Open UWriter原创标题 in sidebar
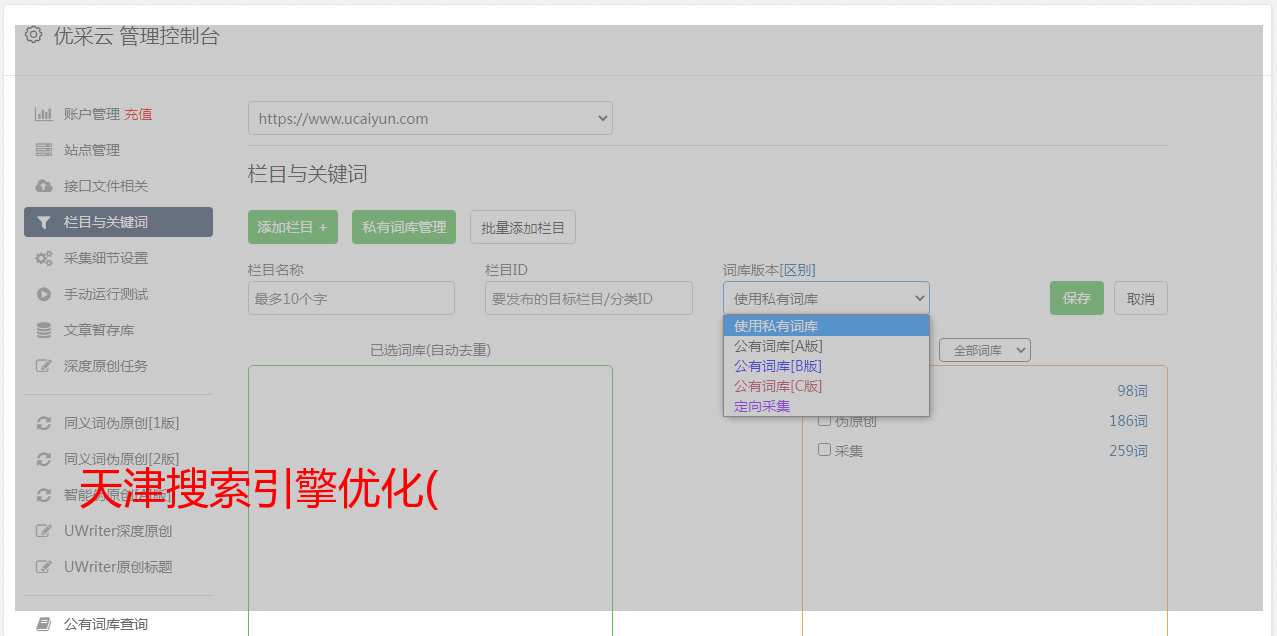The width and height of the screenshot is (1277, 636). [x=118, y=567]
